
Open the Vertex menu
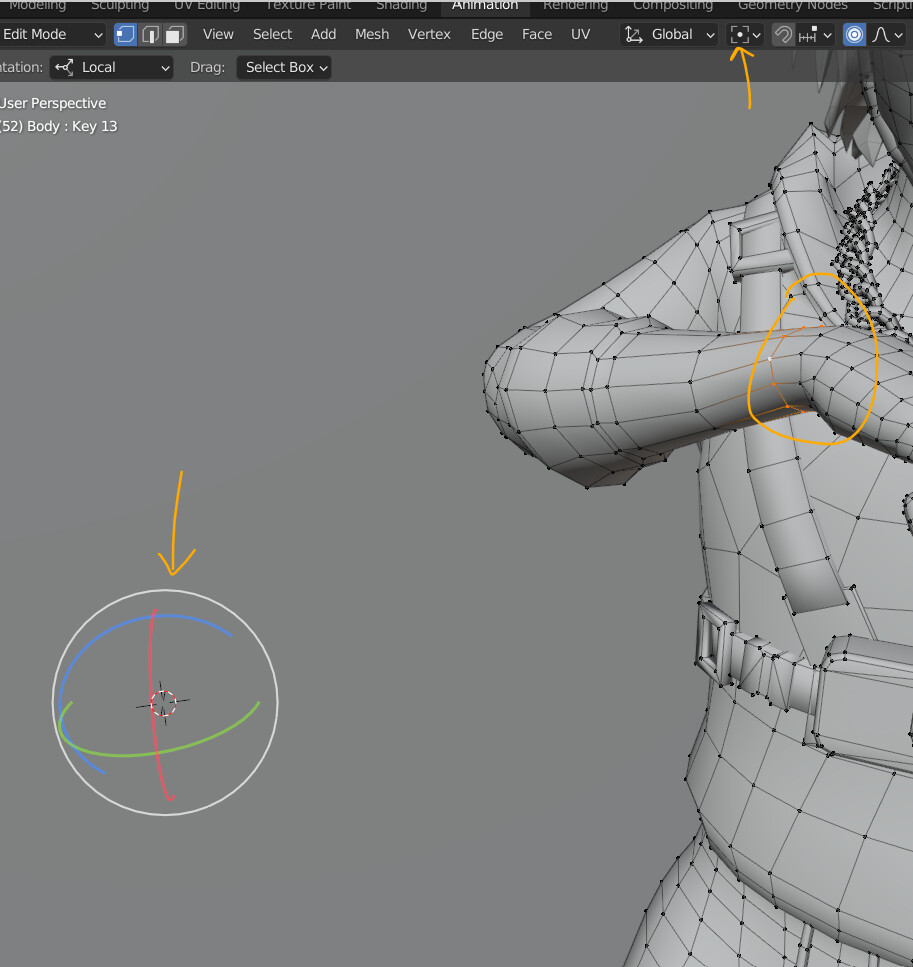point(429,35)
